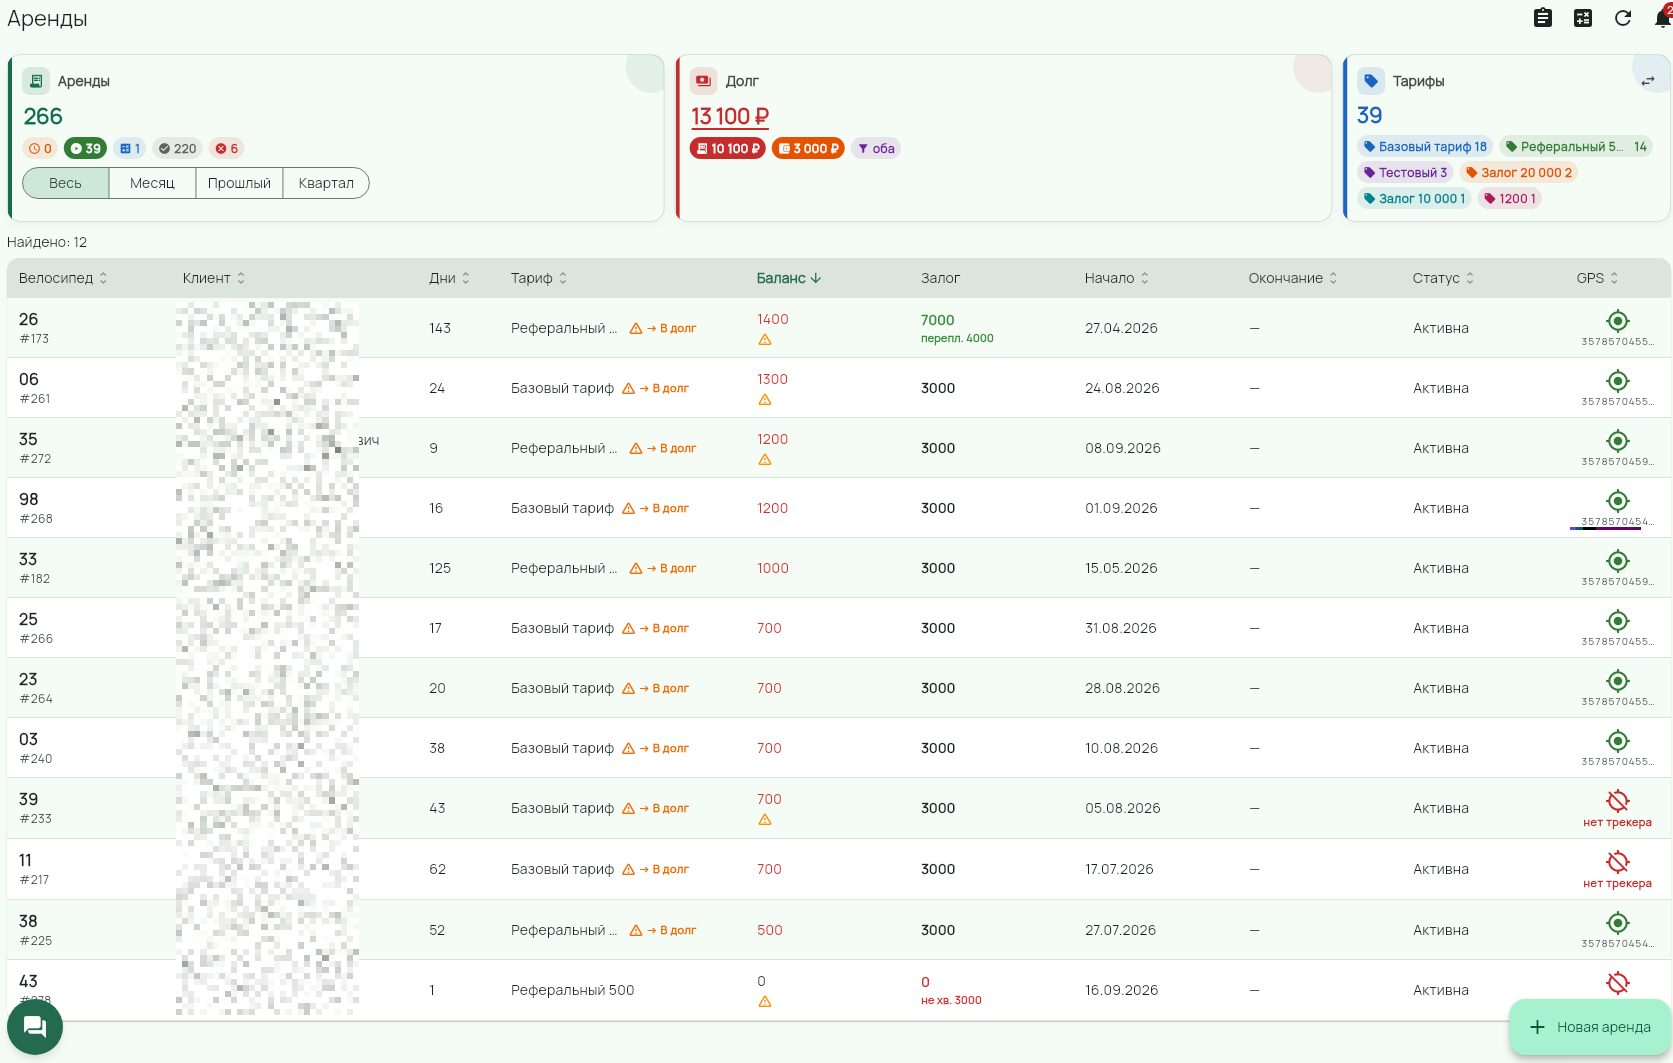This screenshot has width=1673, height=1063.
Task: Click the 13 100 ₽ debt total link
Action: (x=730, y=117)
